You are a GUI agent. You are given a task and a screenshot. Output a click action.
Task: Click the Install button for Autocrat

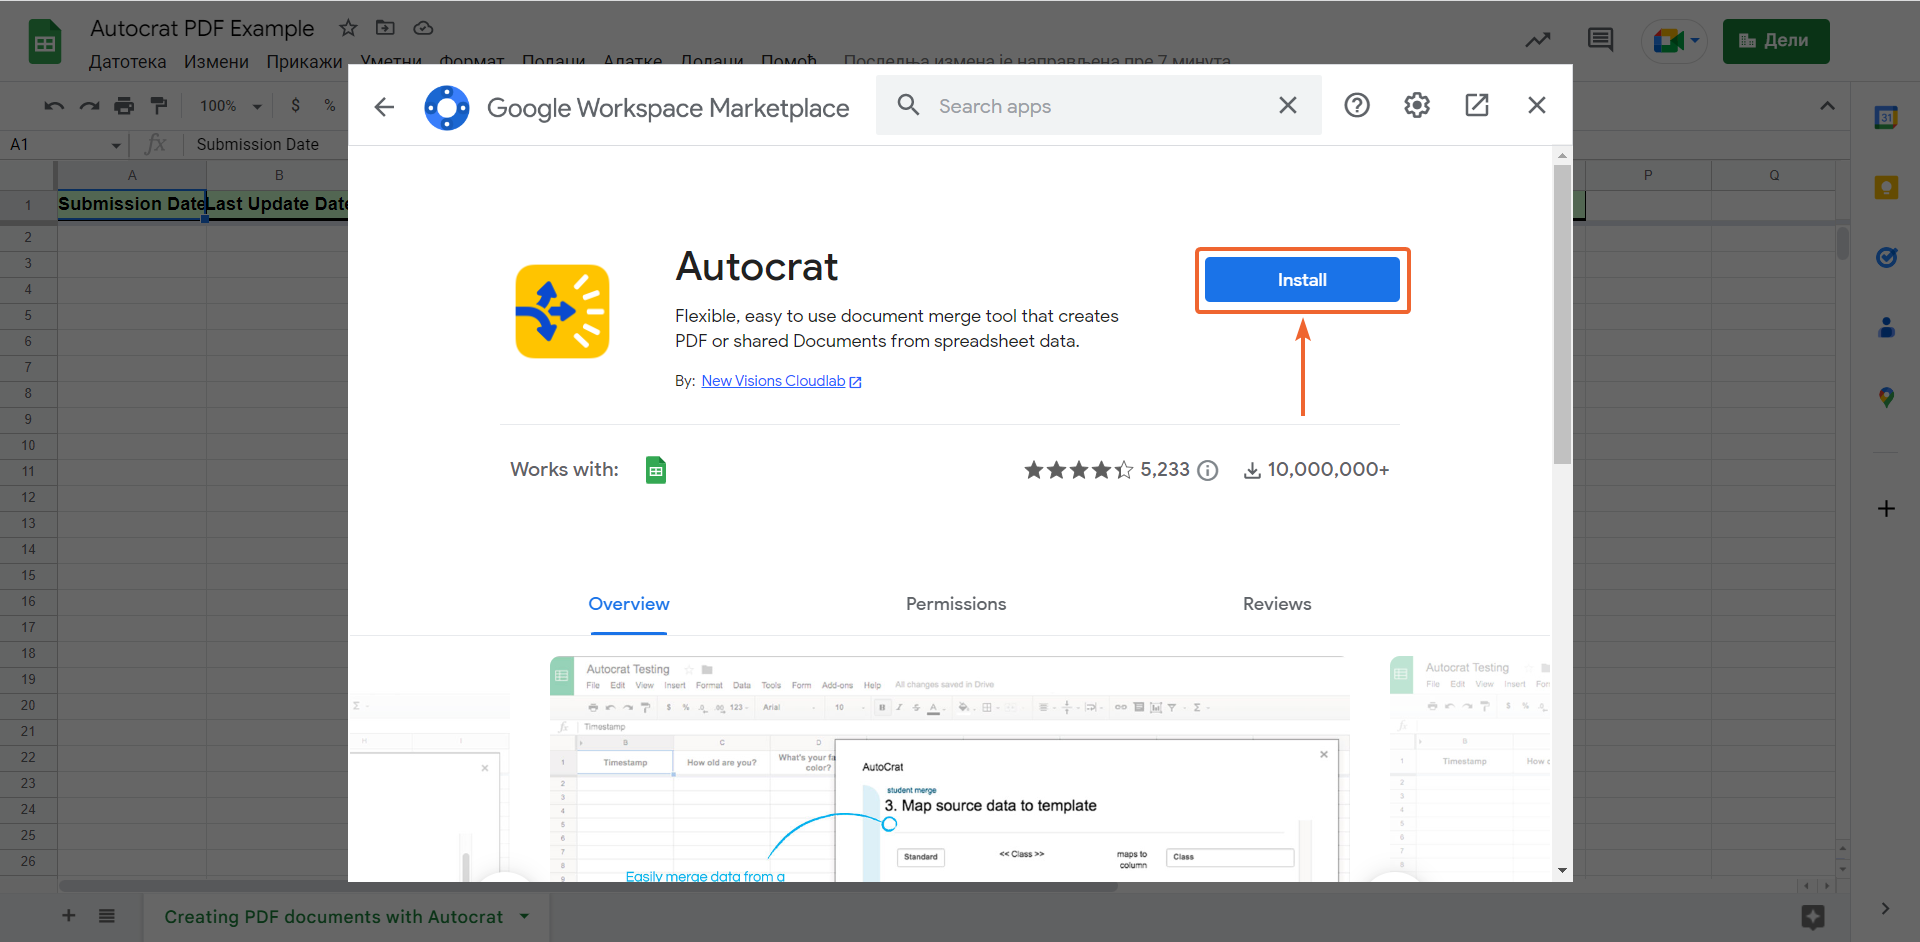click(x=1302, y=280)
